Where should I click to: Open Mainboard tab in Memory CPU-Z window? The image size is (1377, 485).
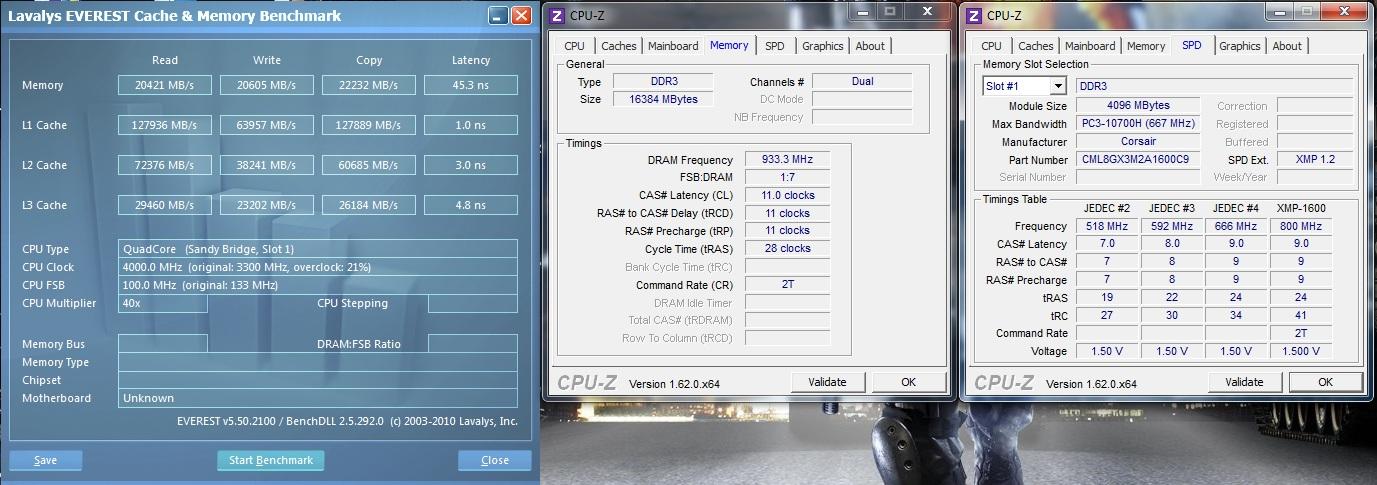pos(673,46)
